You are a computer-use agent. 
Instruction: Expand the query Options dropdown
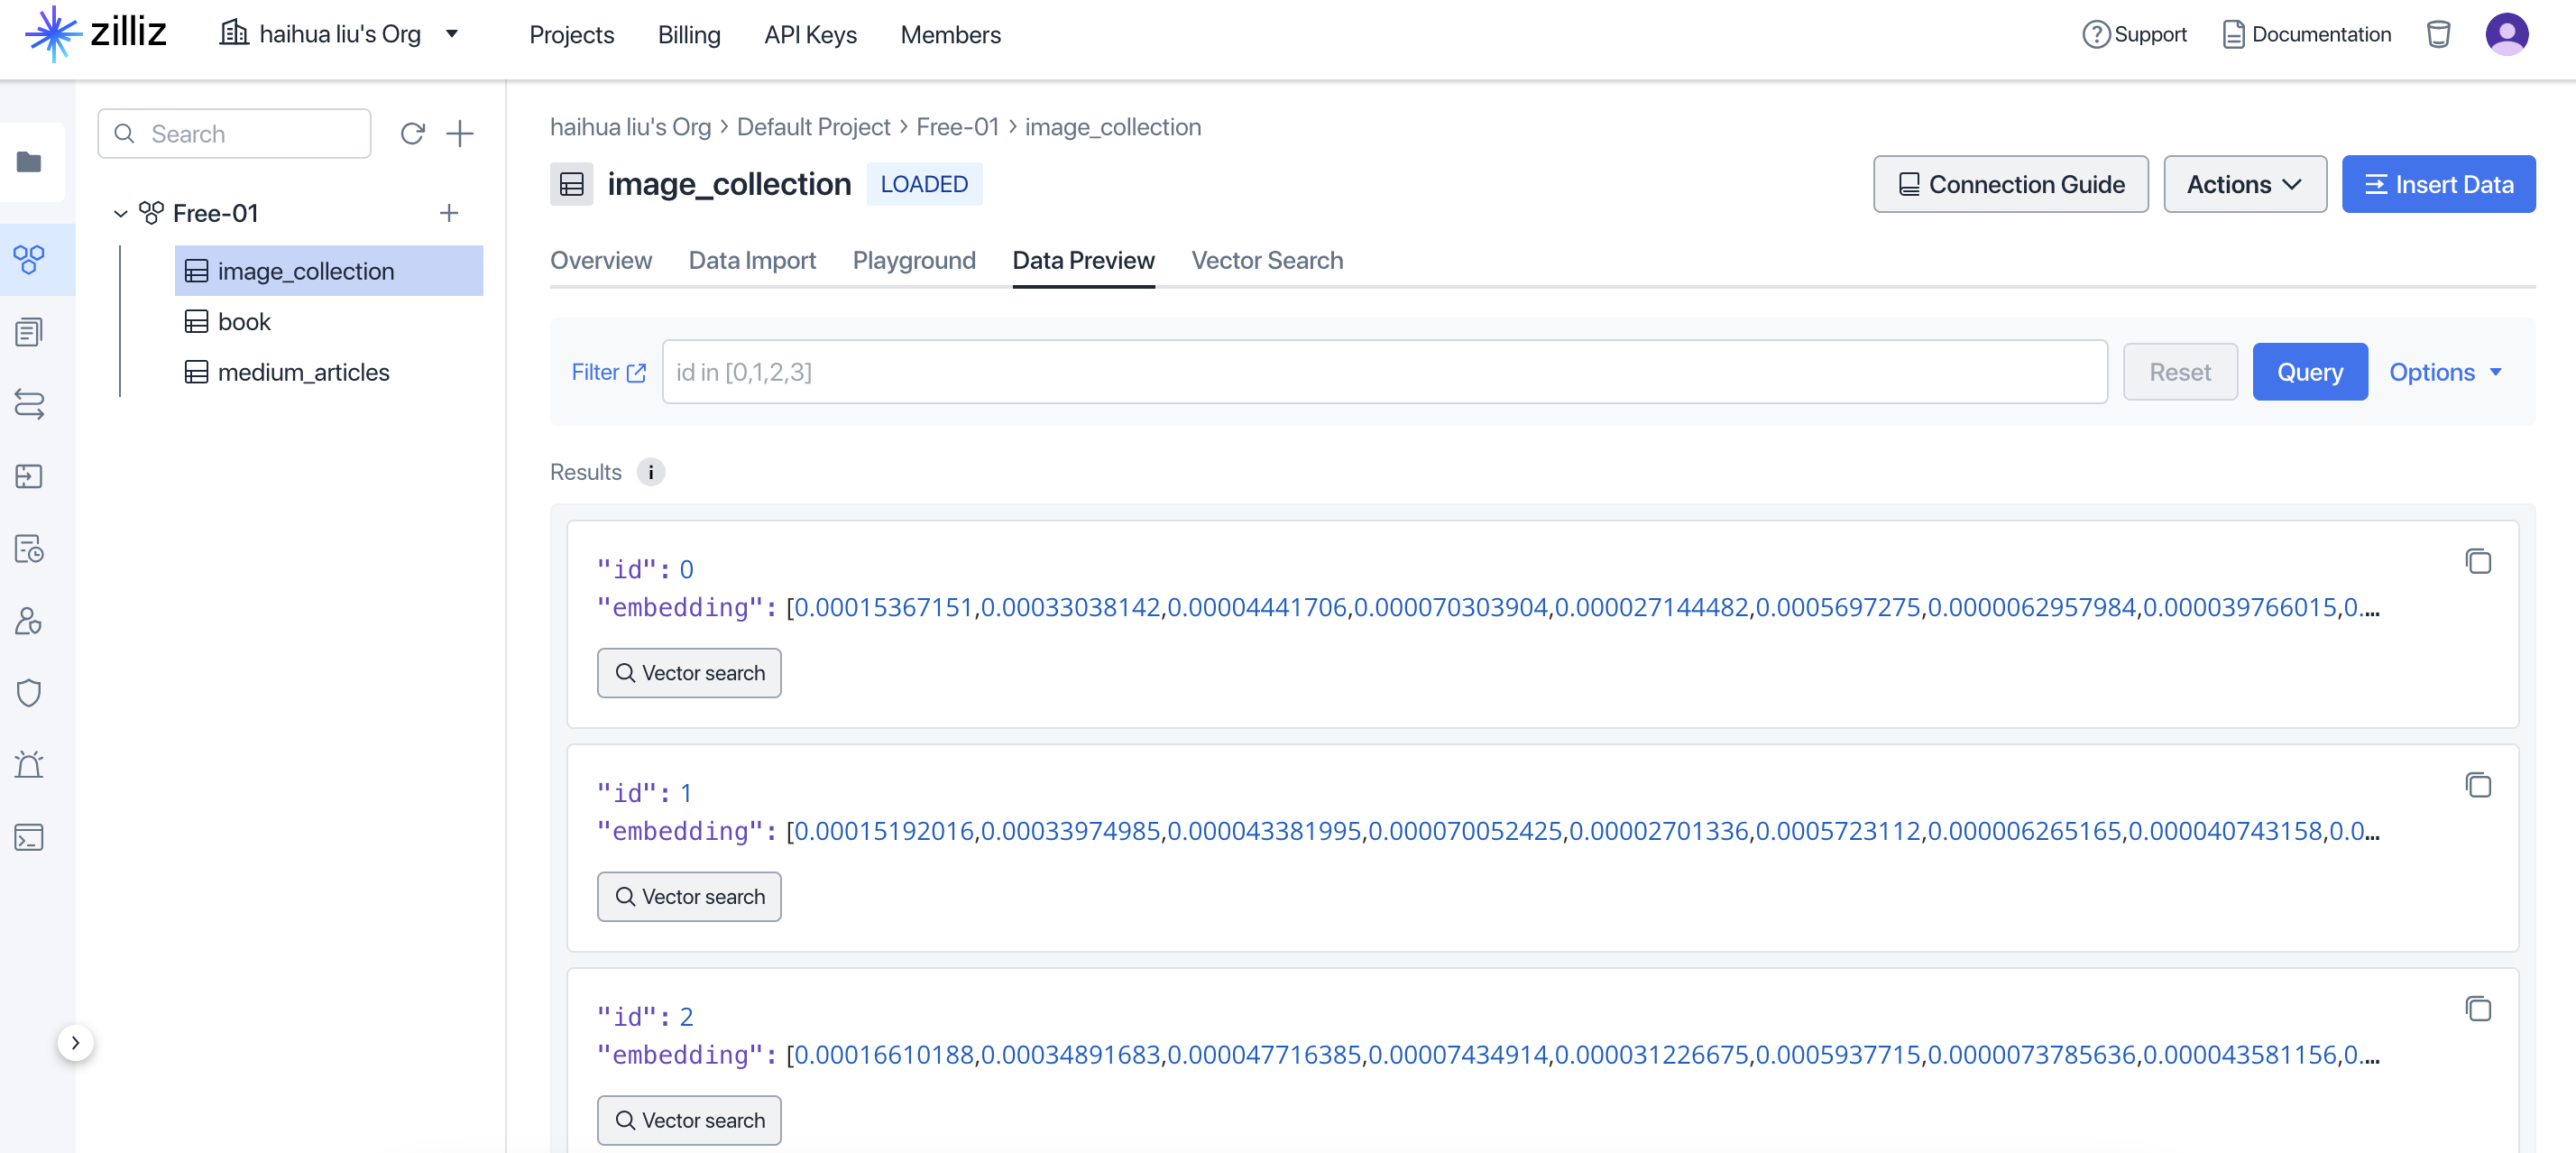click(2445, 372)
